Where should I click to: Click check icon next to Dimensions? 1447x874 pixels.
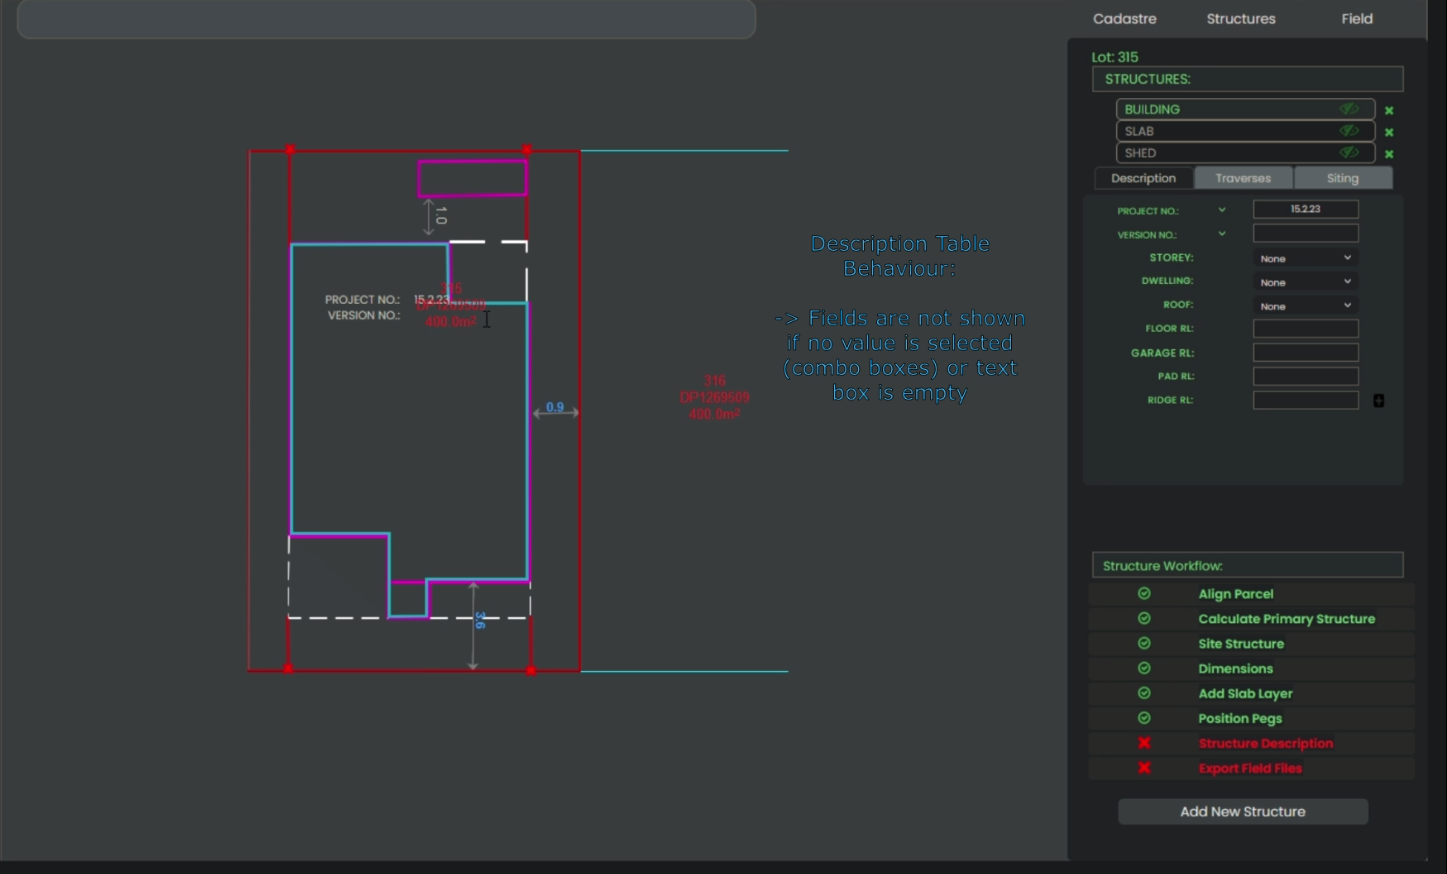(x=1144, y=669)
